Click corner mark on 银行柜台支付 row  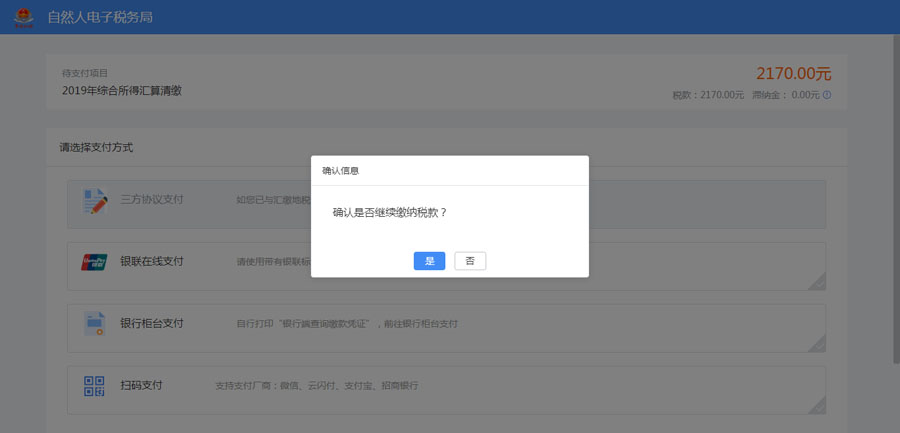coord(817,344)
